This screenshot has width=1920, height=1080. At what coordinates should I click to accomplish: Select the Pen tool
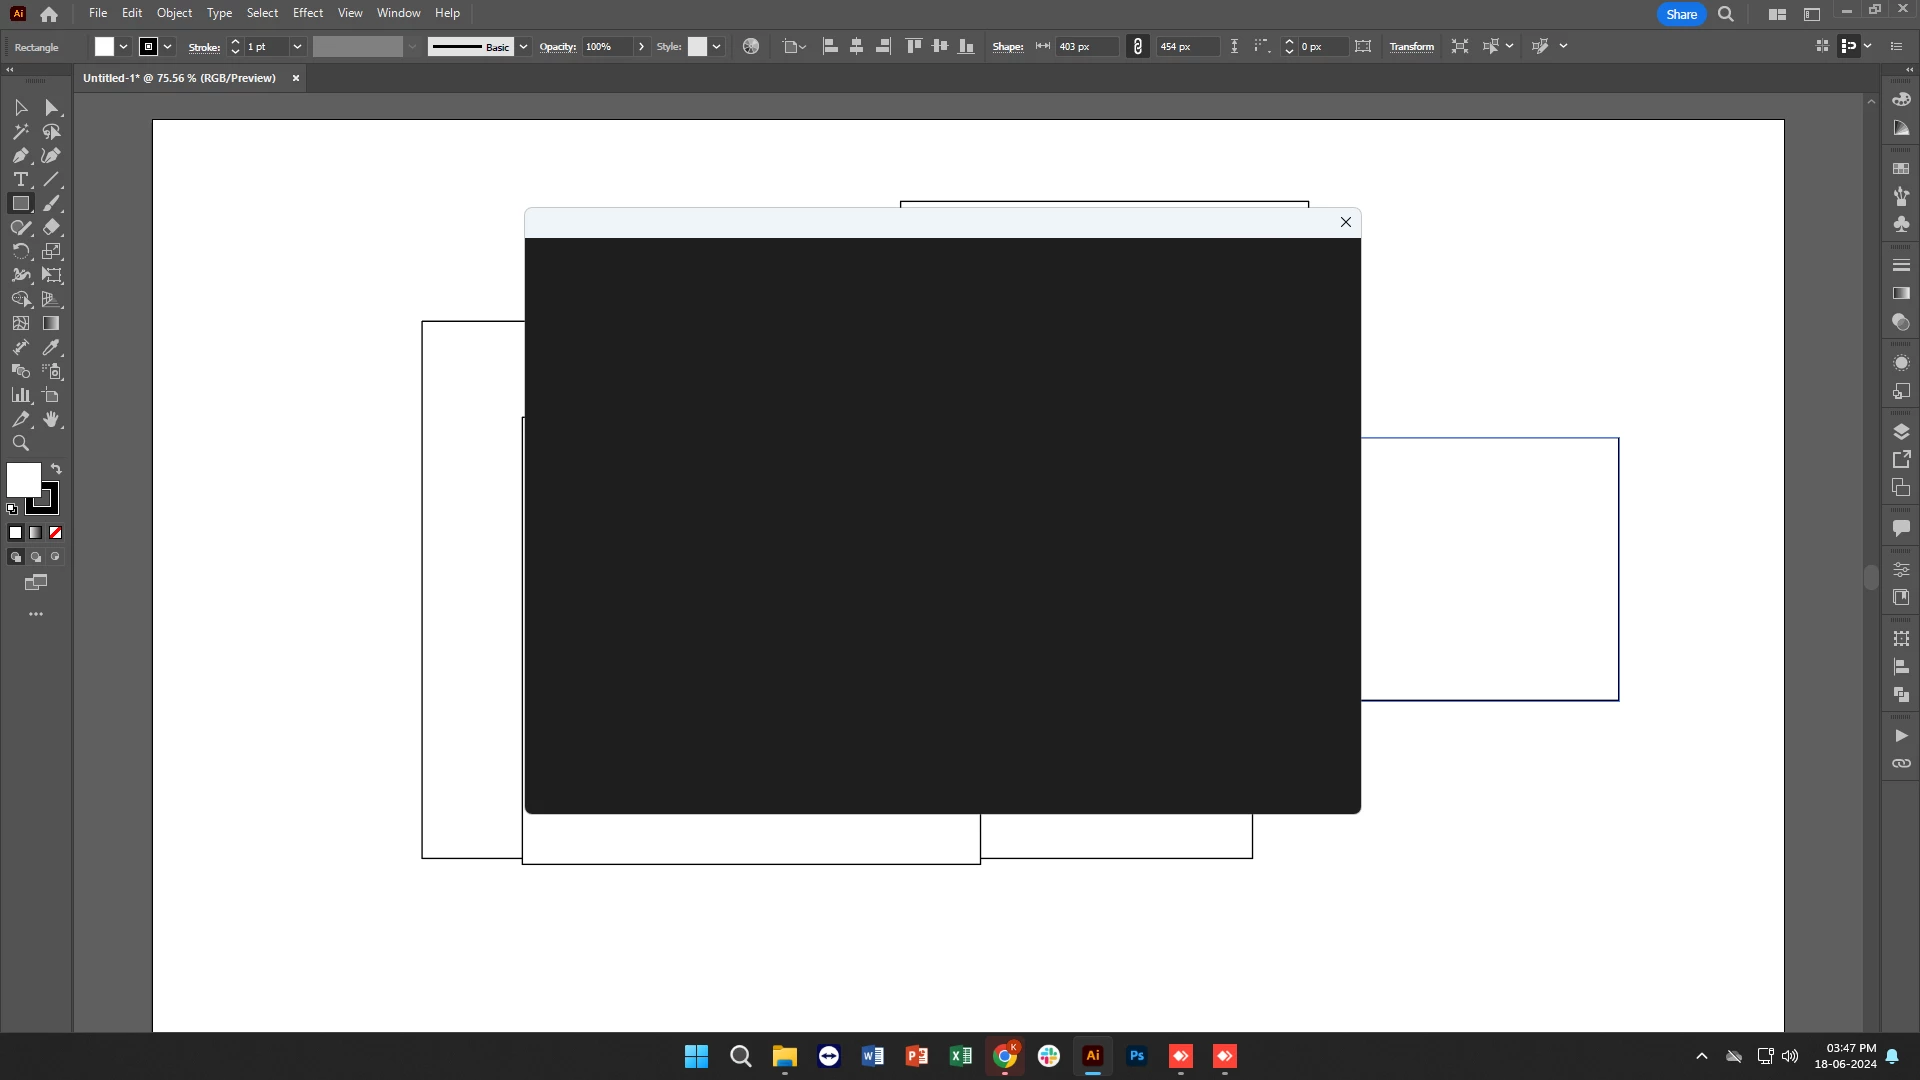[x=20, y=156]
